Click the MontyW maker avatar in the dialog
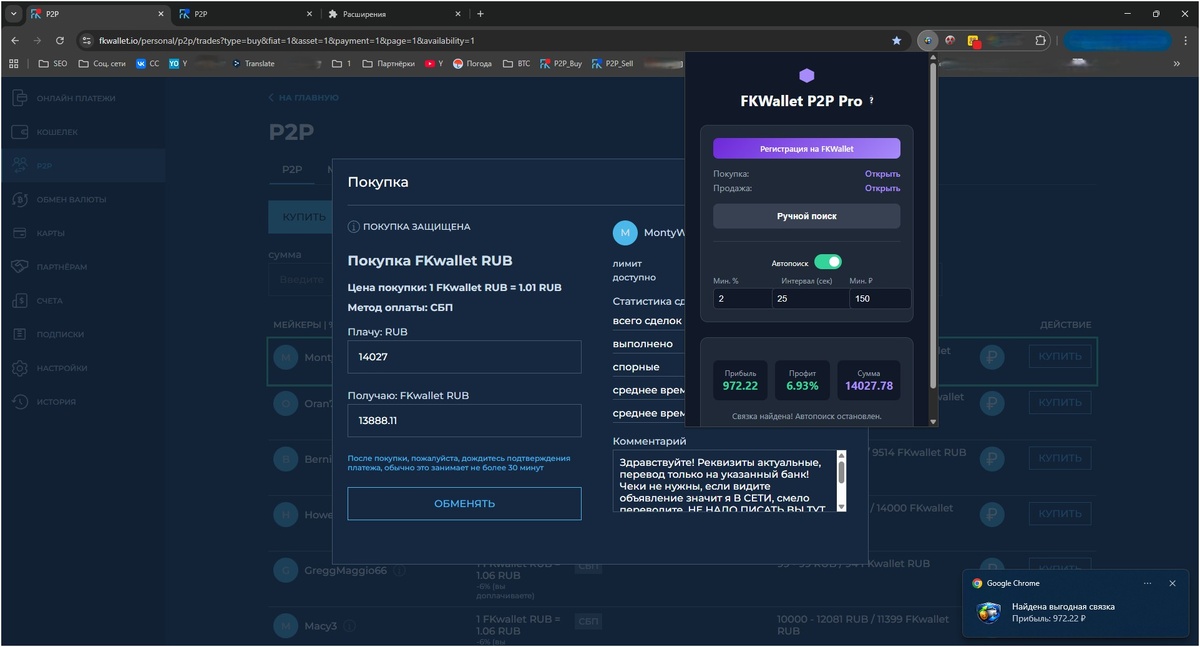 point(625,233)
